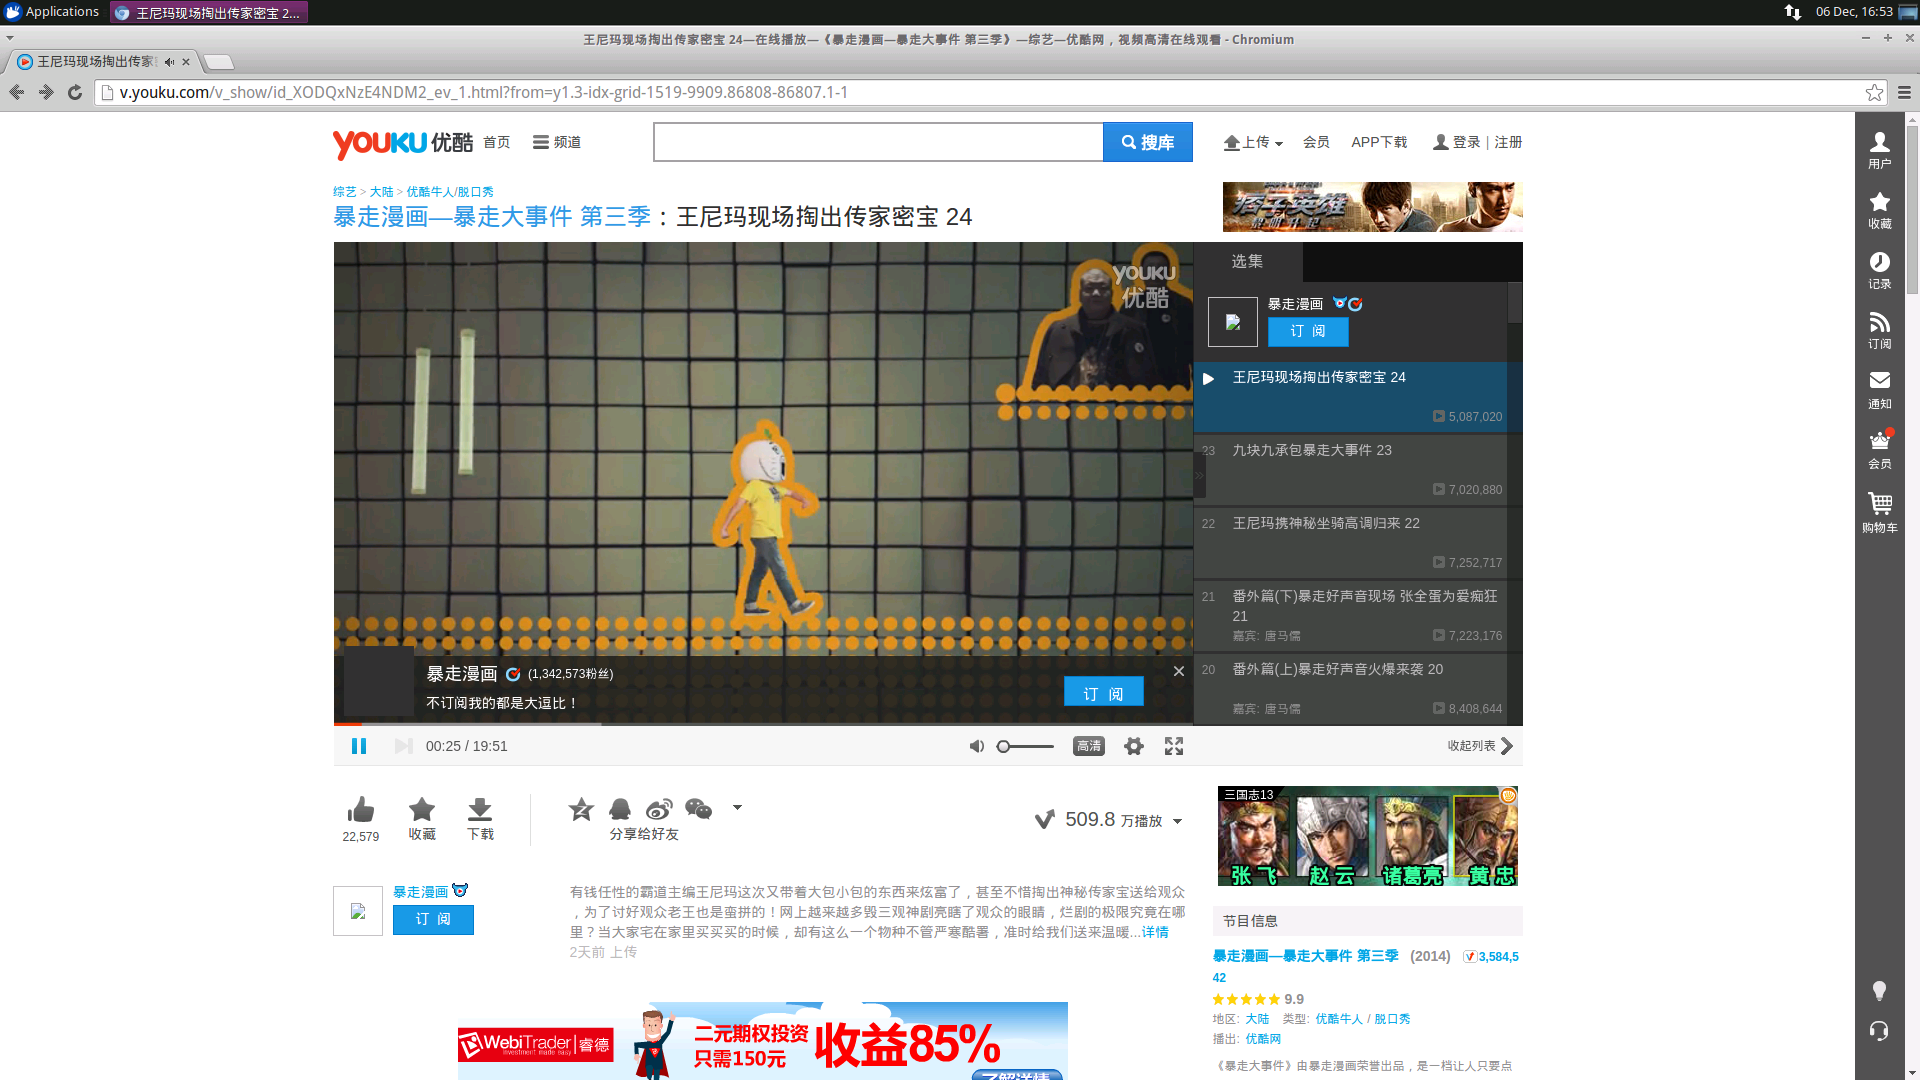Open sidebar 用户 user icon
This screenshot has width=1920, height=1080.
[1880, 150]
